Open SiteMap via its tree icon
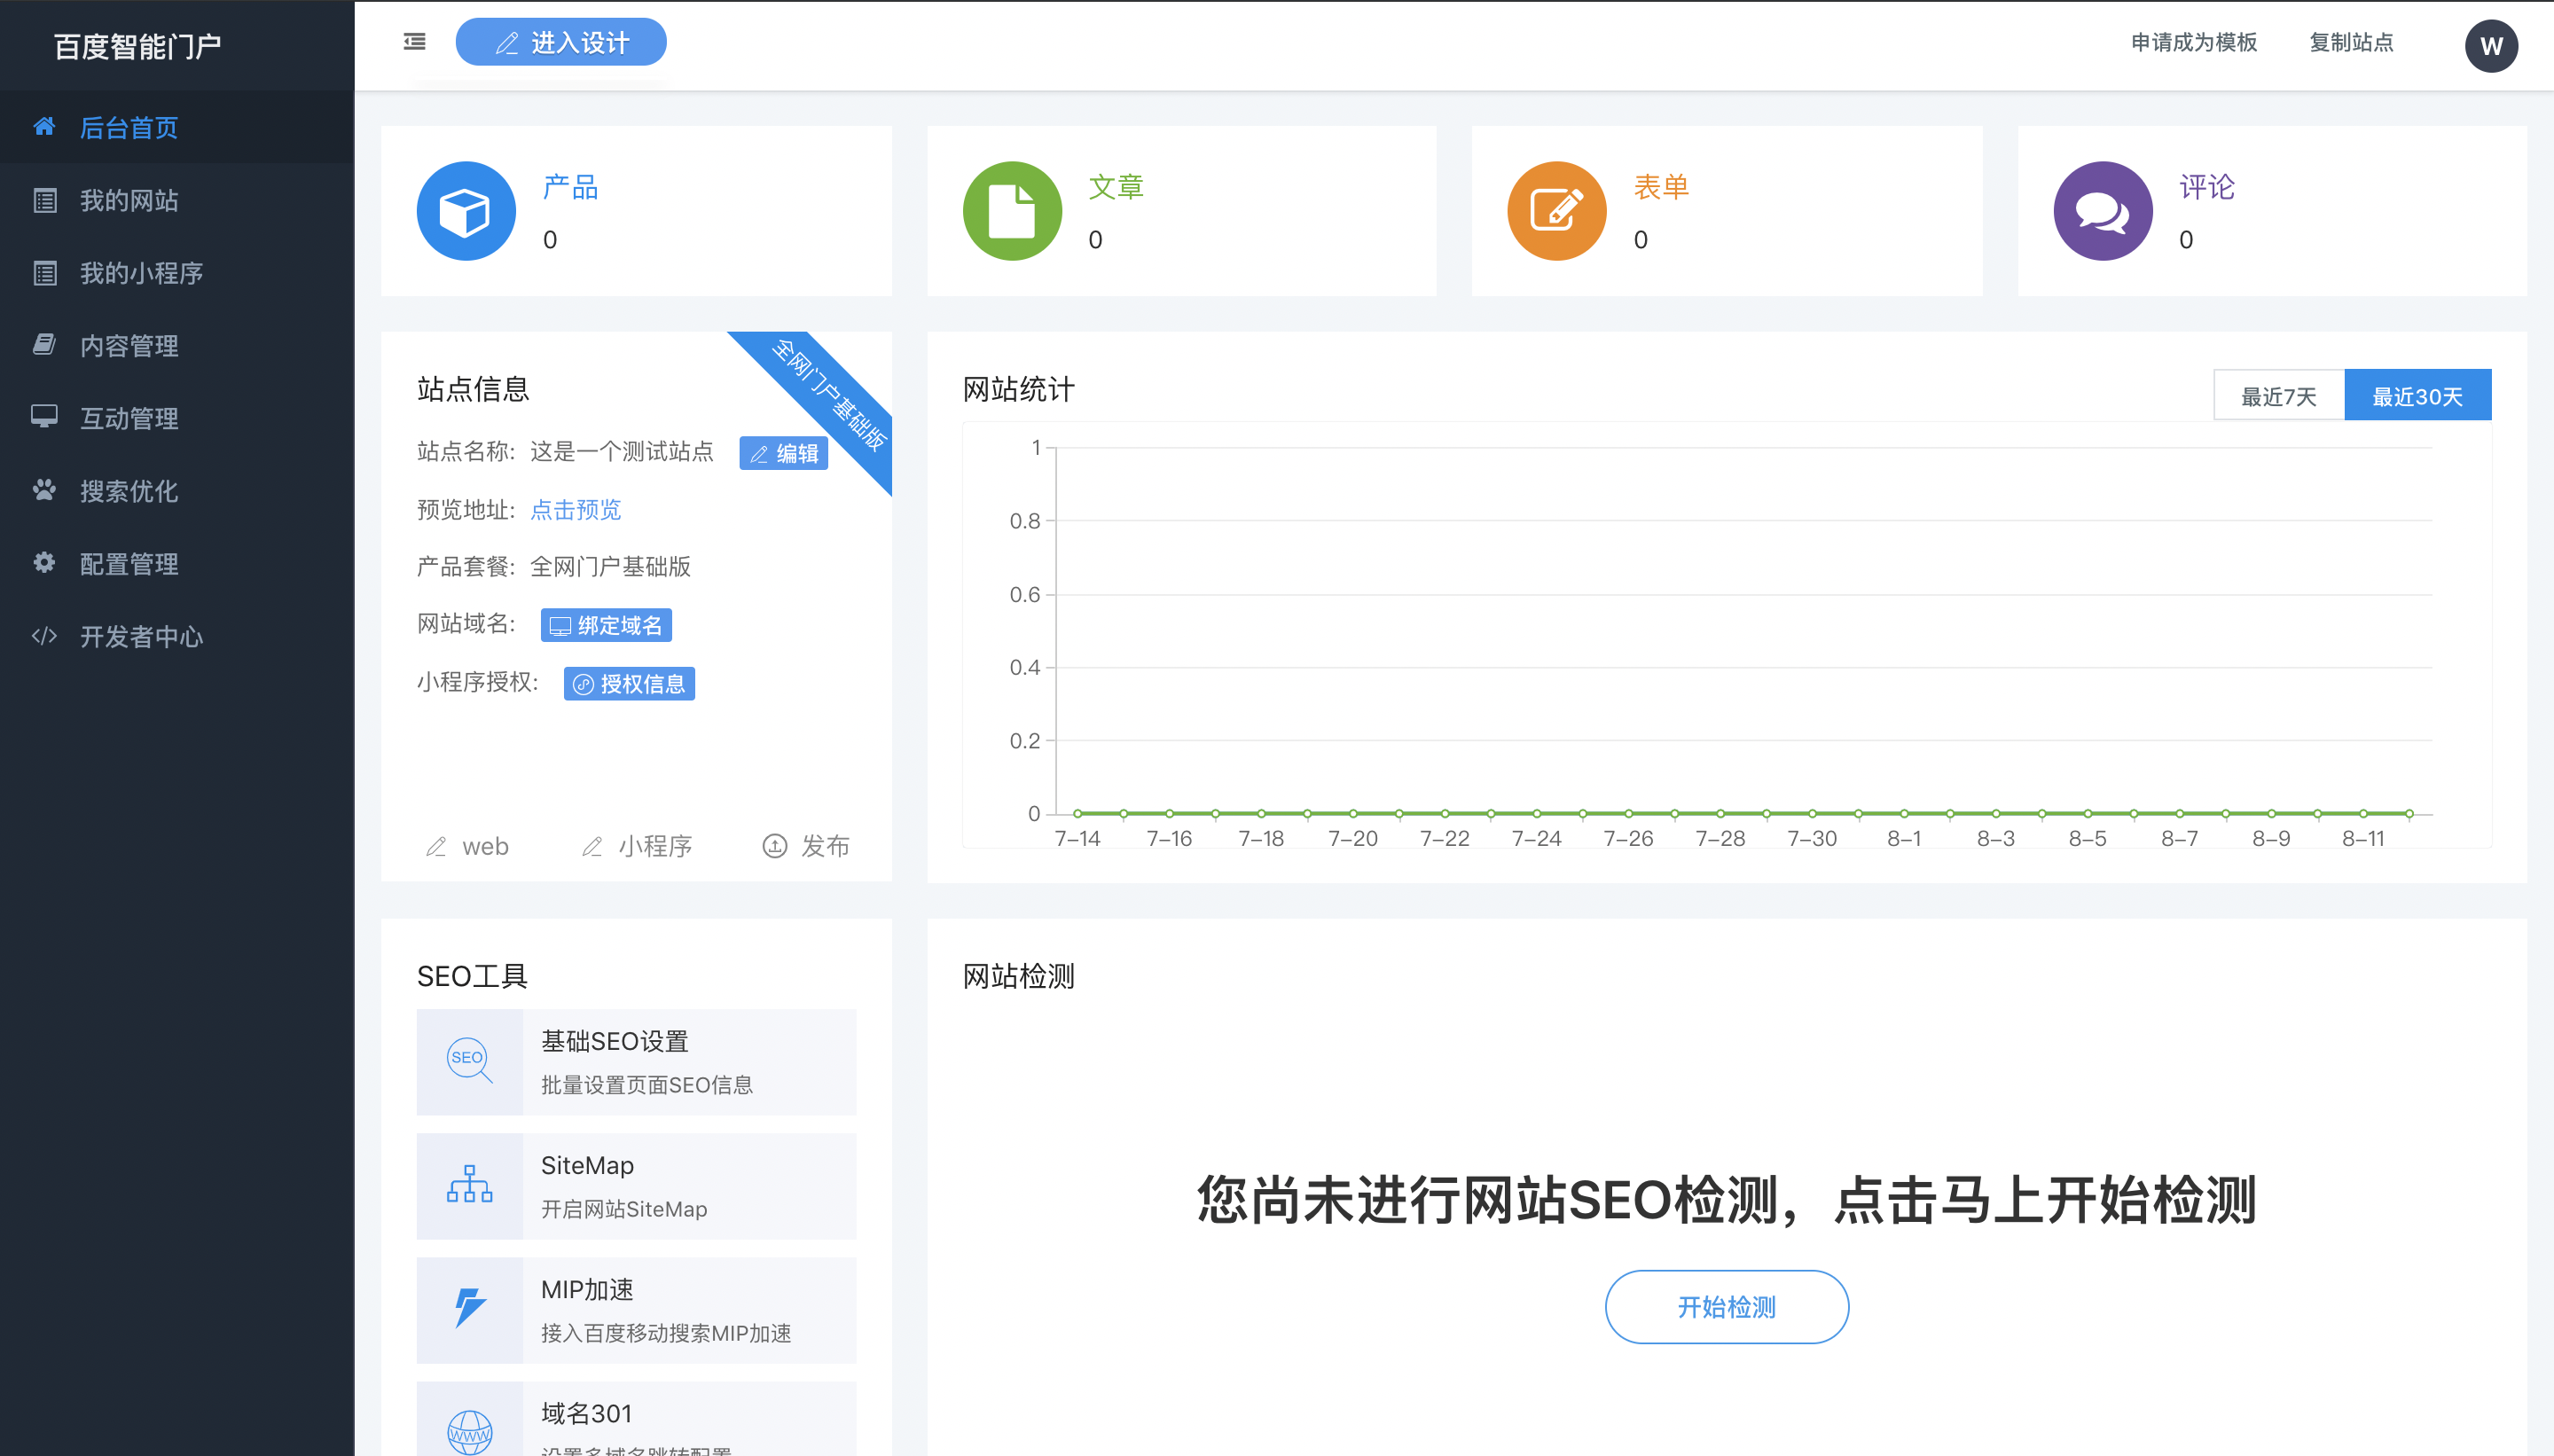Image resolution: width=2554 pixels, height=1456 pixels. [x=470, y=1186]
